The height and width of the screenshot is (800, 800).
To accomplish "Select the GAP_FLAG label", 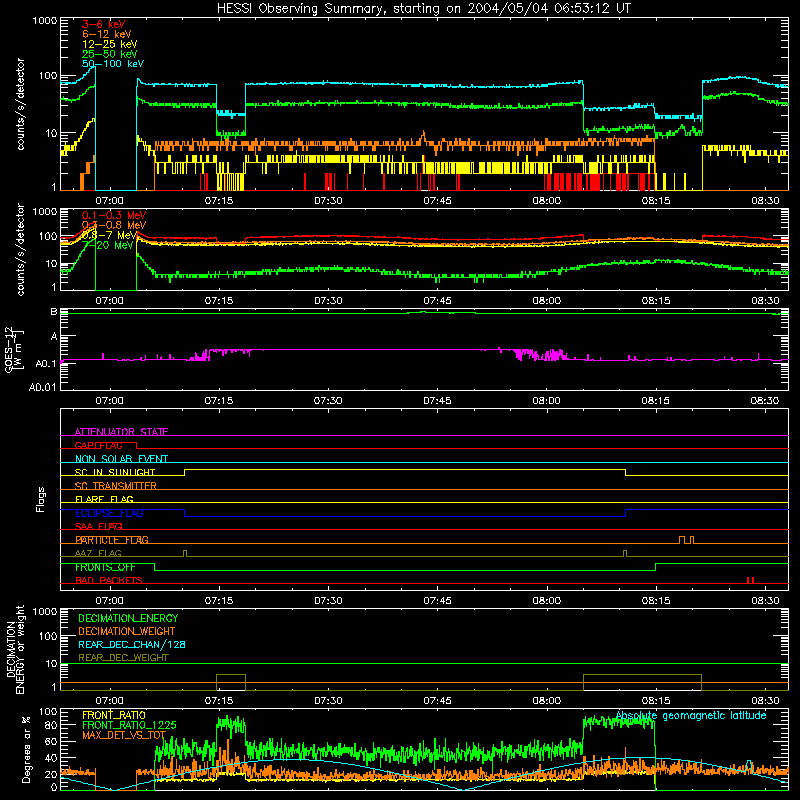I will point(98,445).
